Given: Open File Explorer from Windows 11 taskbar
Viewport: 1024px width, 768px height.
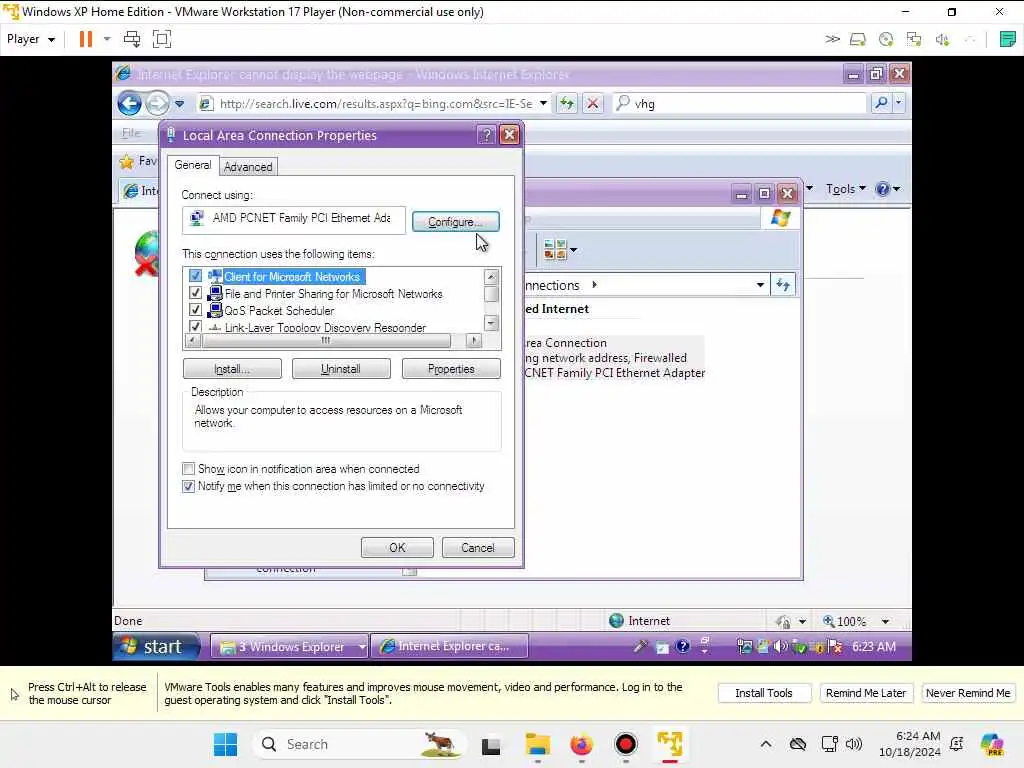Looking at the screenshot, I should pyautogui.click(x=537, y=744).
